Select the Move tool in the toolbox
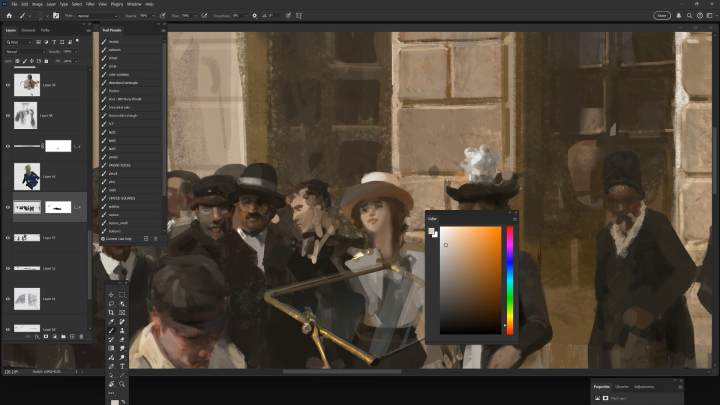 pos(111,295)
